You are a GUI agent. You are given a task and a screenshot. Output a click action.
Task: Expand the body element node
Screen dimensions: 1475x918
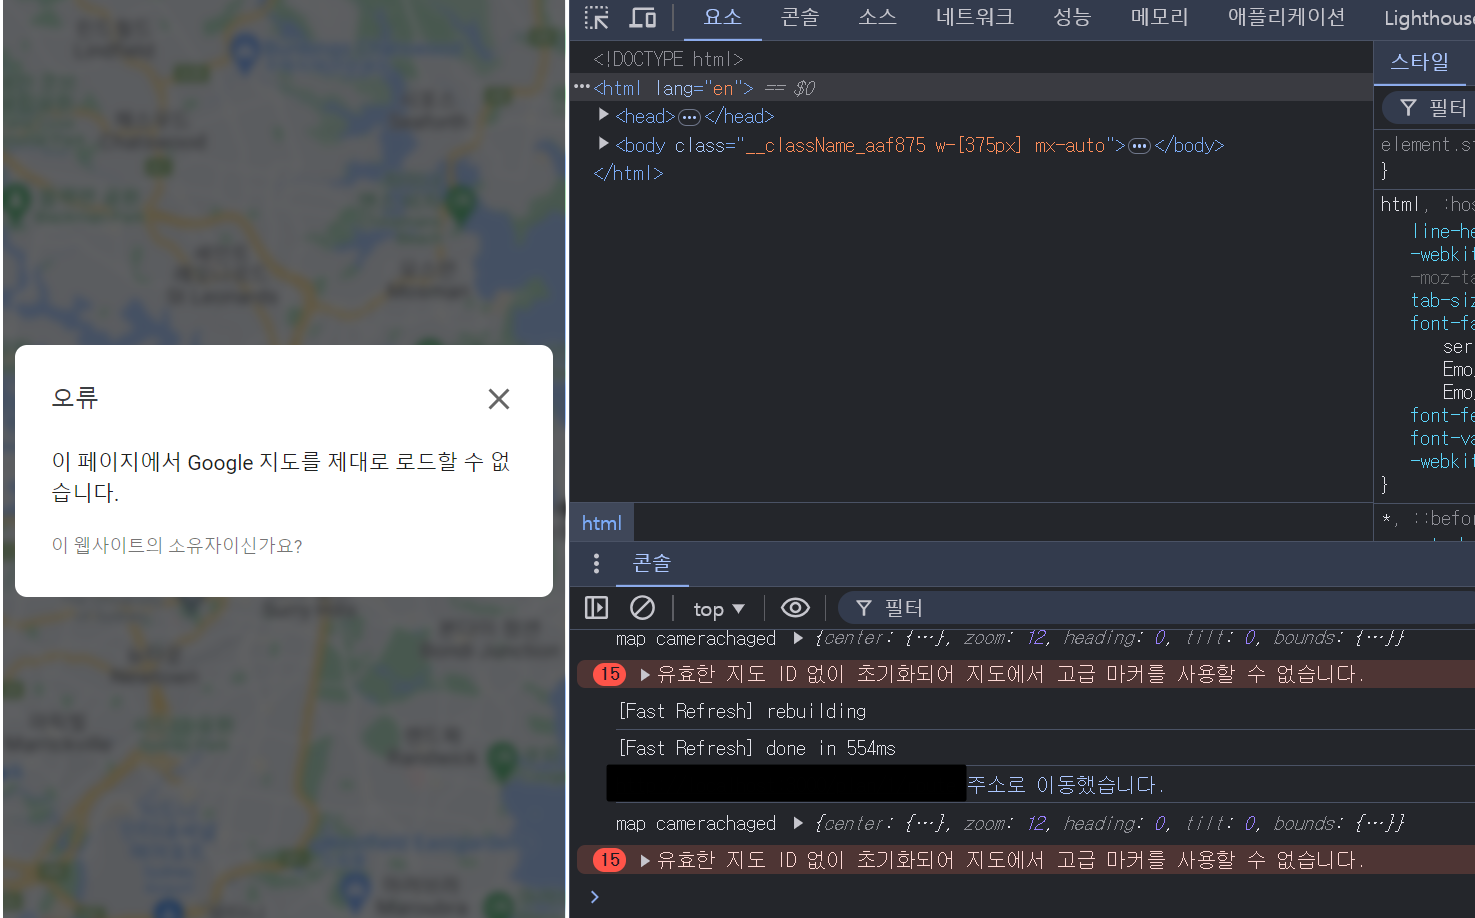[603, 144]
